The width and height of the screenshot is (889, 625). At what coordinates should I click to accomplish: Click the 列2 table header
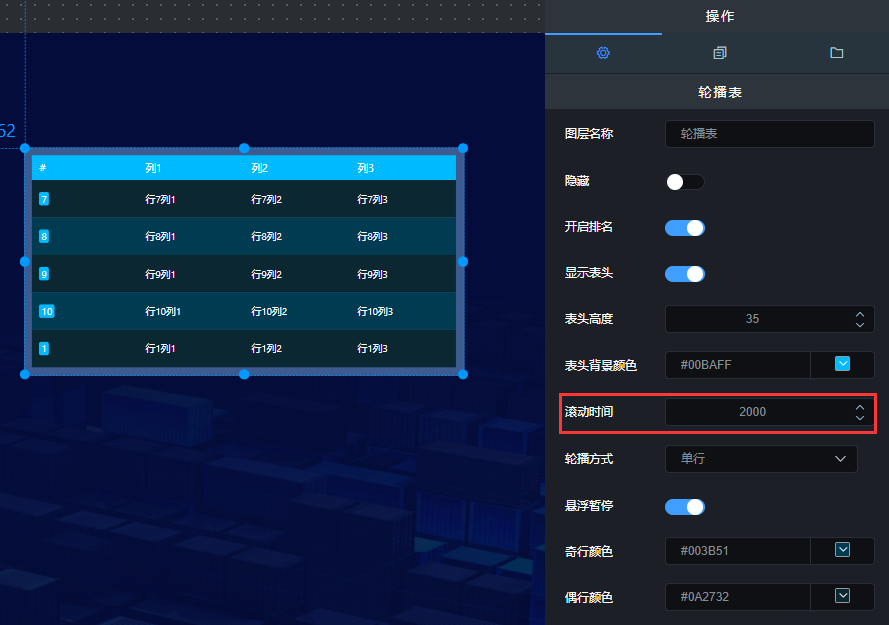coord(260,168)
